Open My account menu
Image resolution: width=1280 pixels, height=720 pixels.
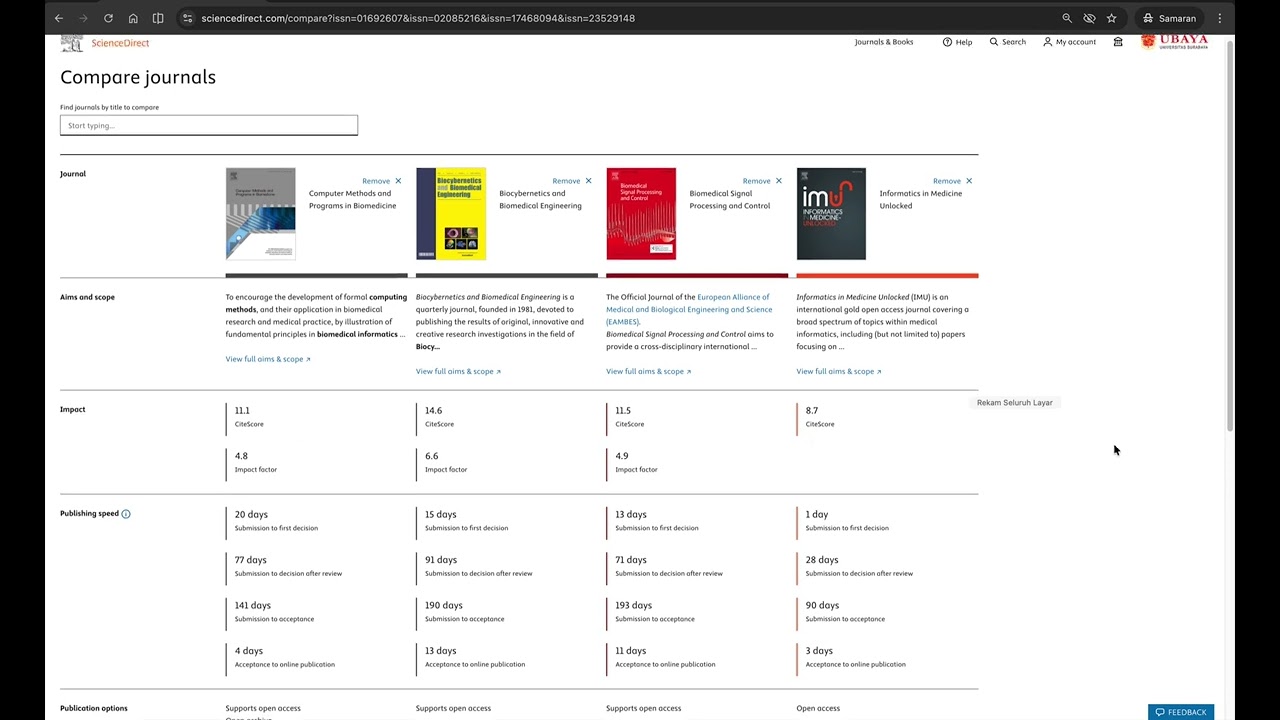1069,42
